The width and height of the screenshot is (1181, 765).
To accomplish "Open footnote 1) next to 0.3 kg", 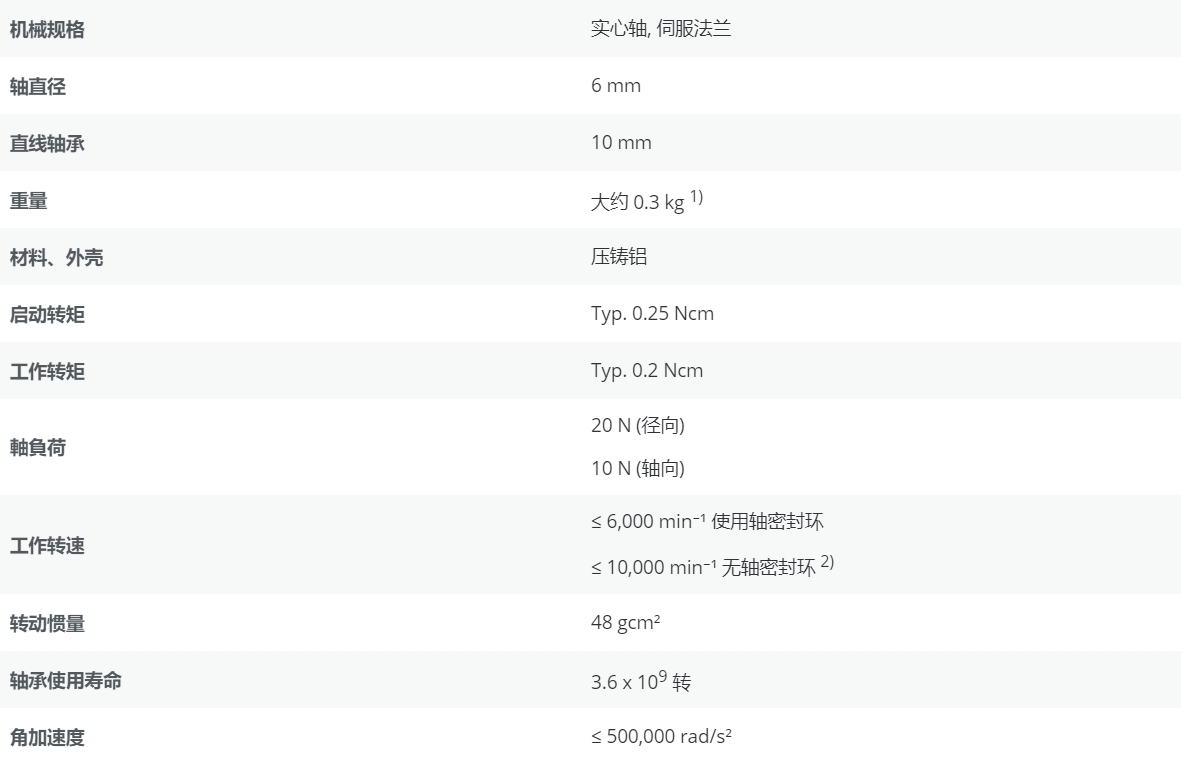I will pos(696,198).
